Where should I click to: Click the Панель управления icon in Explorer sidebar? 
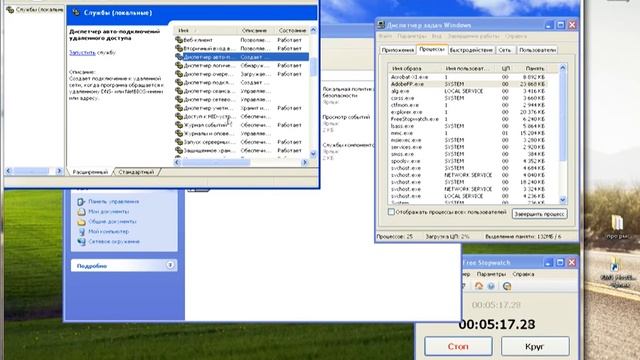[81, 202]
